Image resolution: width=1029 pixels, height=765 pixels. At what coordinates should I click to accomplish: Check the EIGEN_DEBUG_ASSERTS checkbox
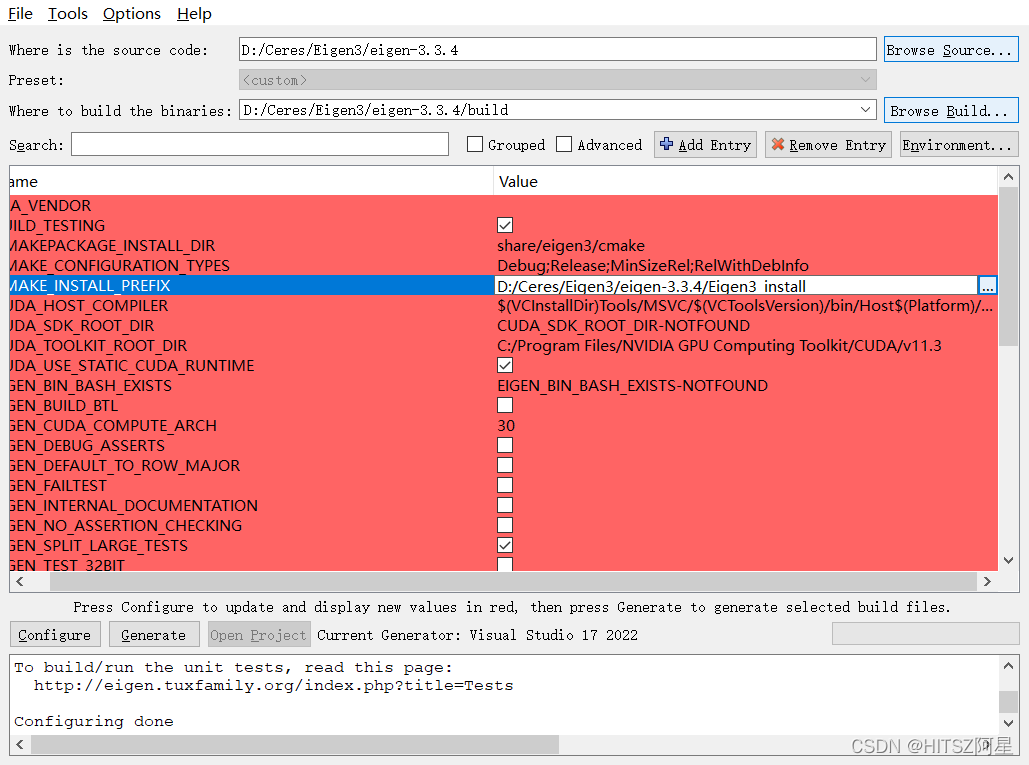[x=505, y=445]
